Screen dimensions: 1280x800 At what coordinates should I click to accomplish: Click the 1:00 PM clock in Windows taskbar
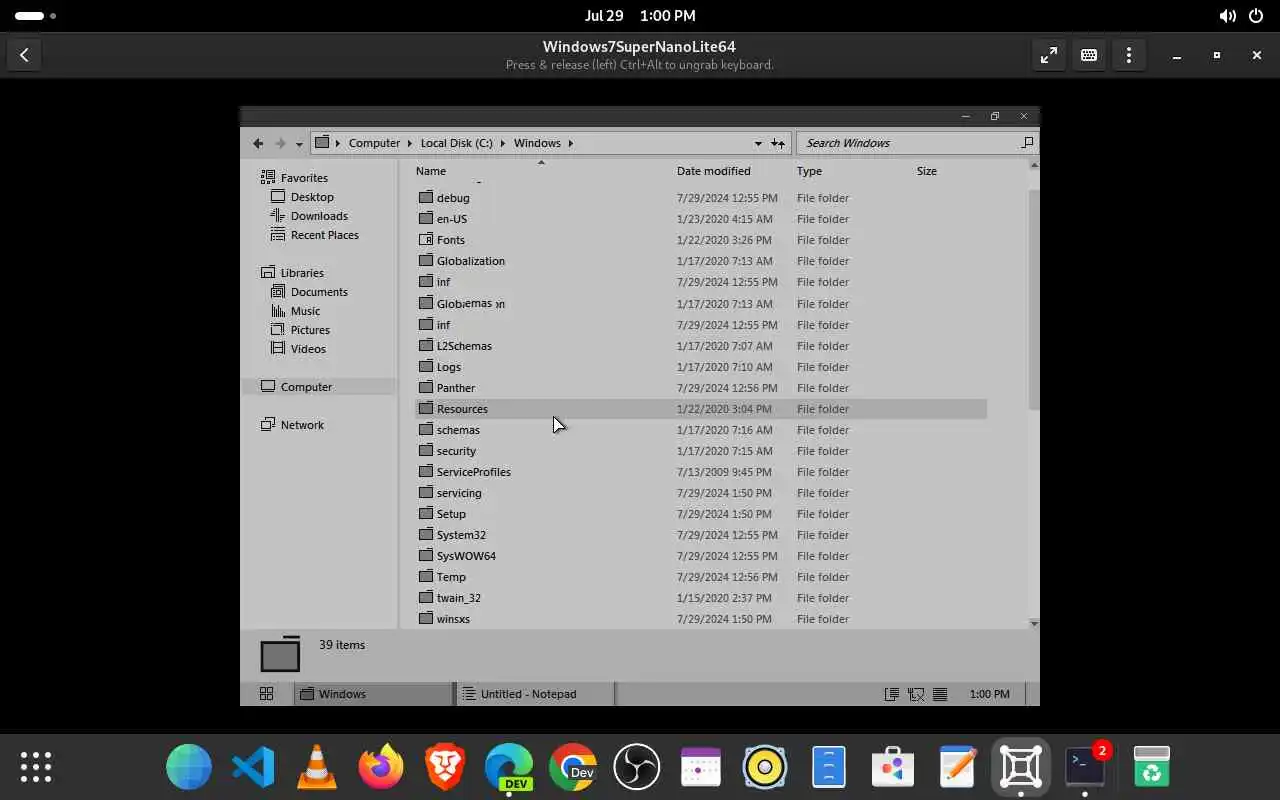(989, 694)
